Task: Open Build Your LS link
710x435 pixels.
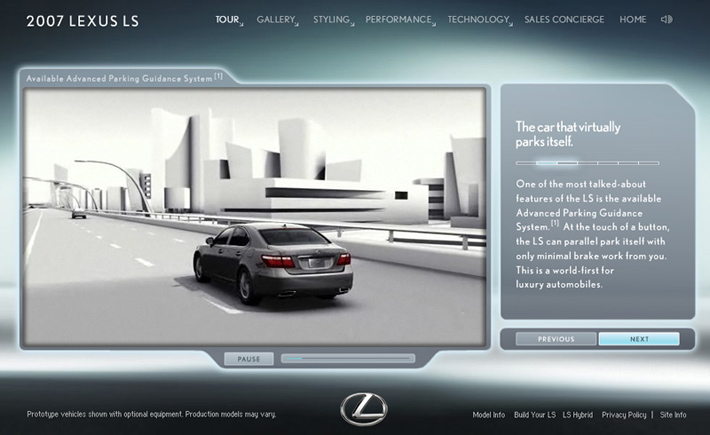Action: pos(535,415)
